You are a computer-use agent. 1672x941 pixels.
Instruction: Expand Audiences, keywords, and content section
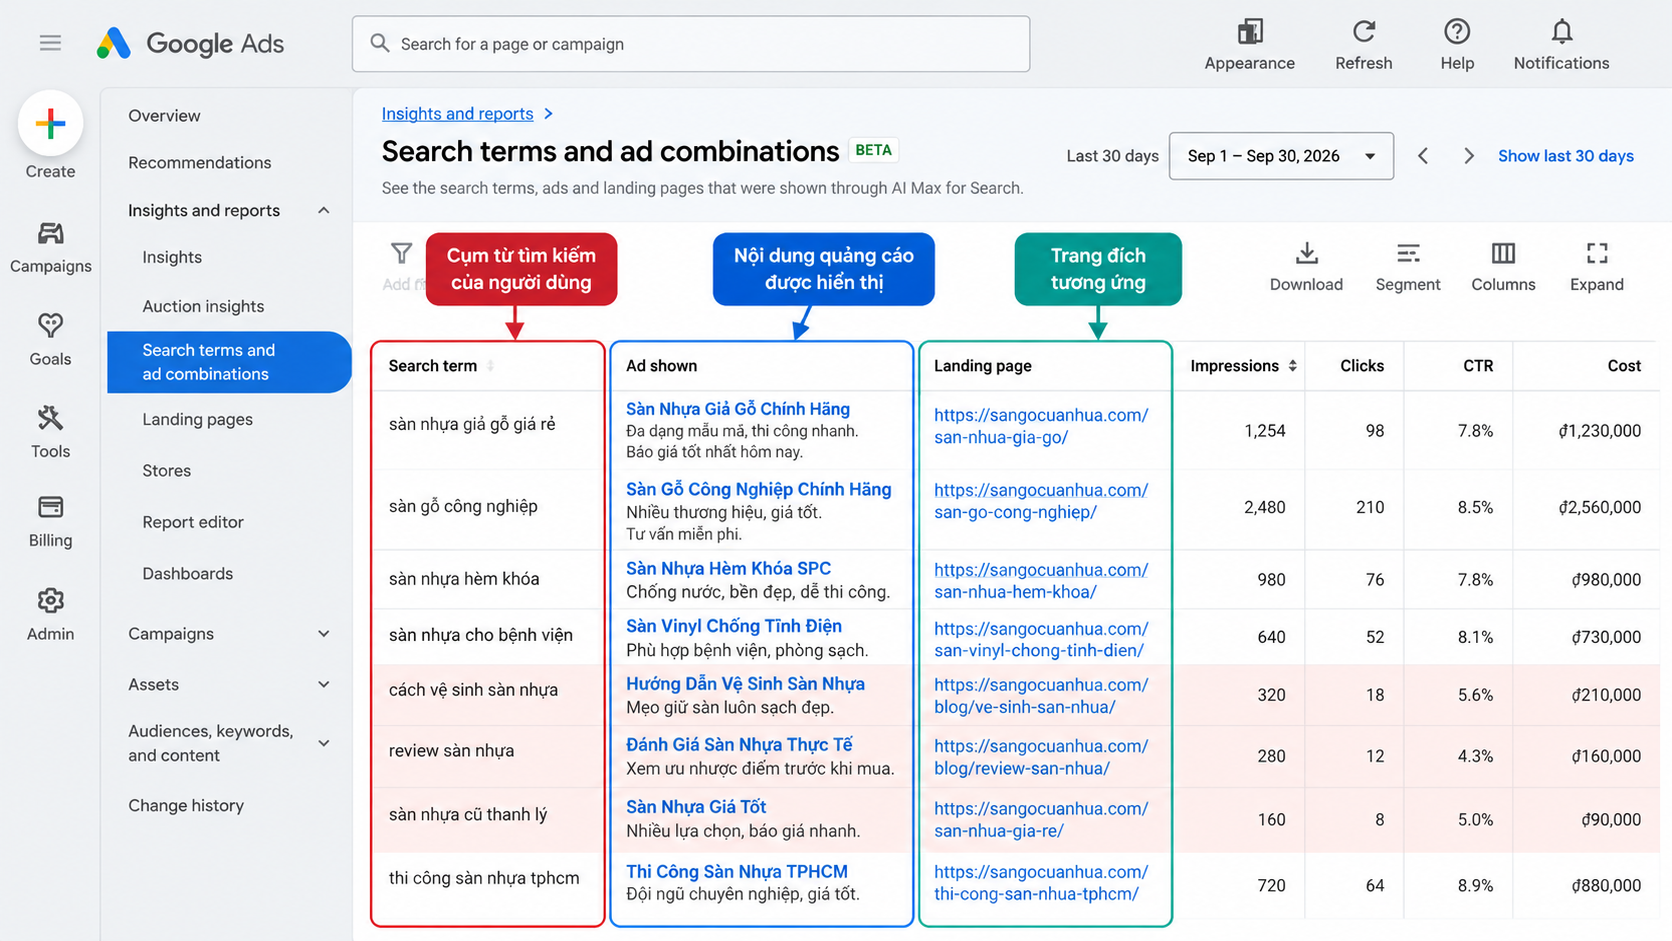[x=323, y=743]
